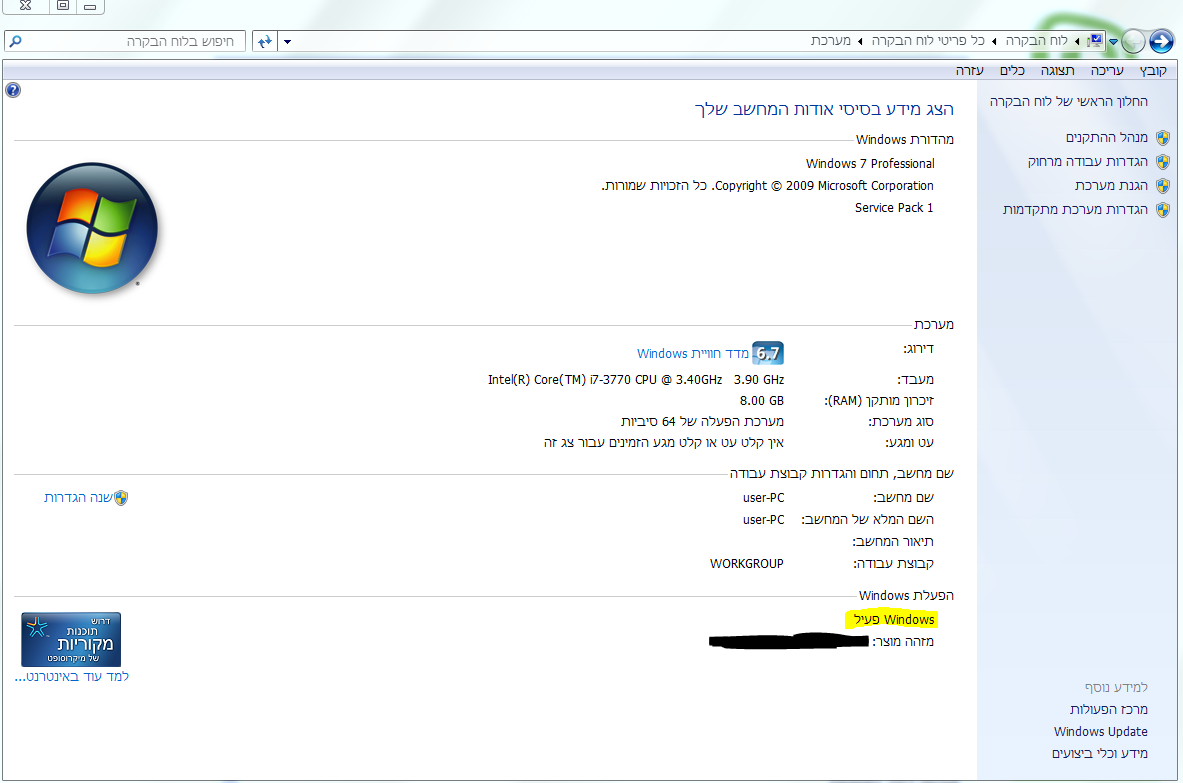Select the WORKGROUP value text
The width and height of the screenshot is (1183, 783).
(747, 563)
